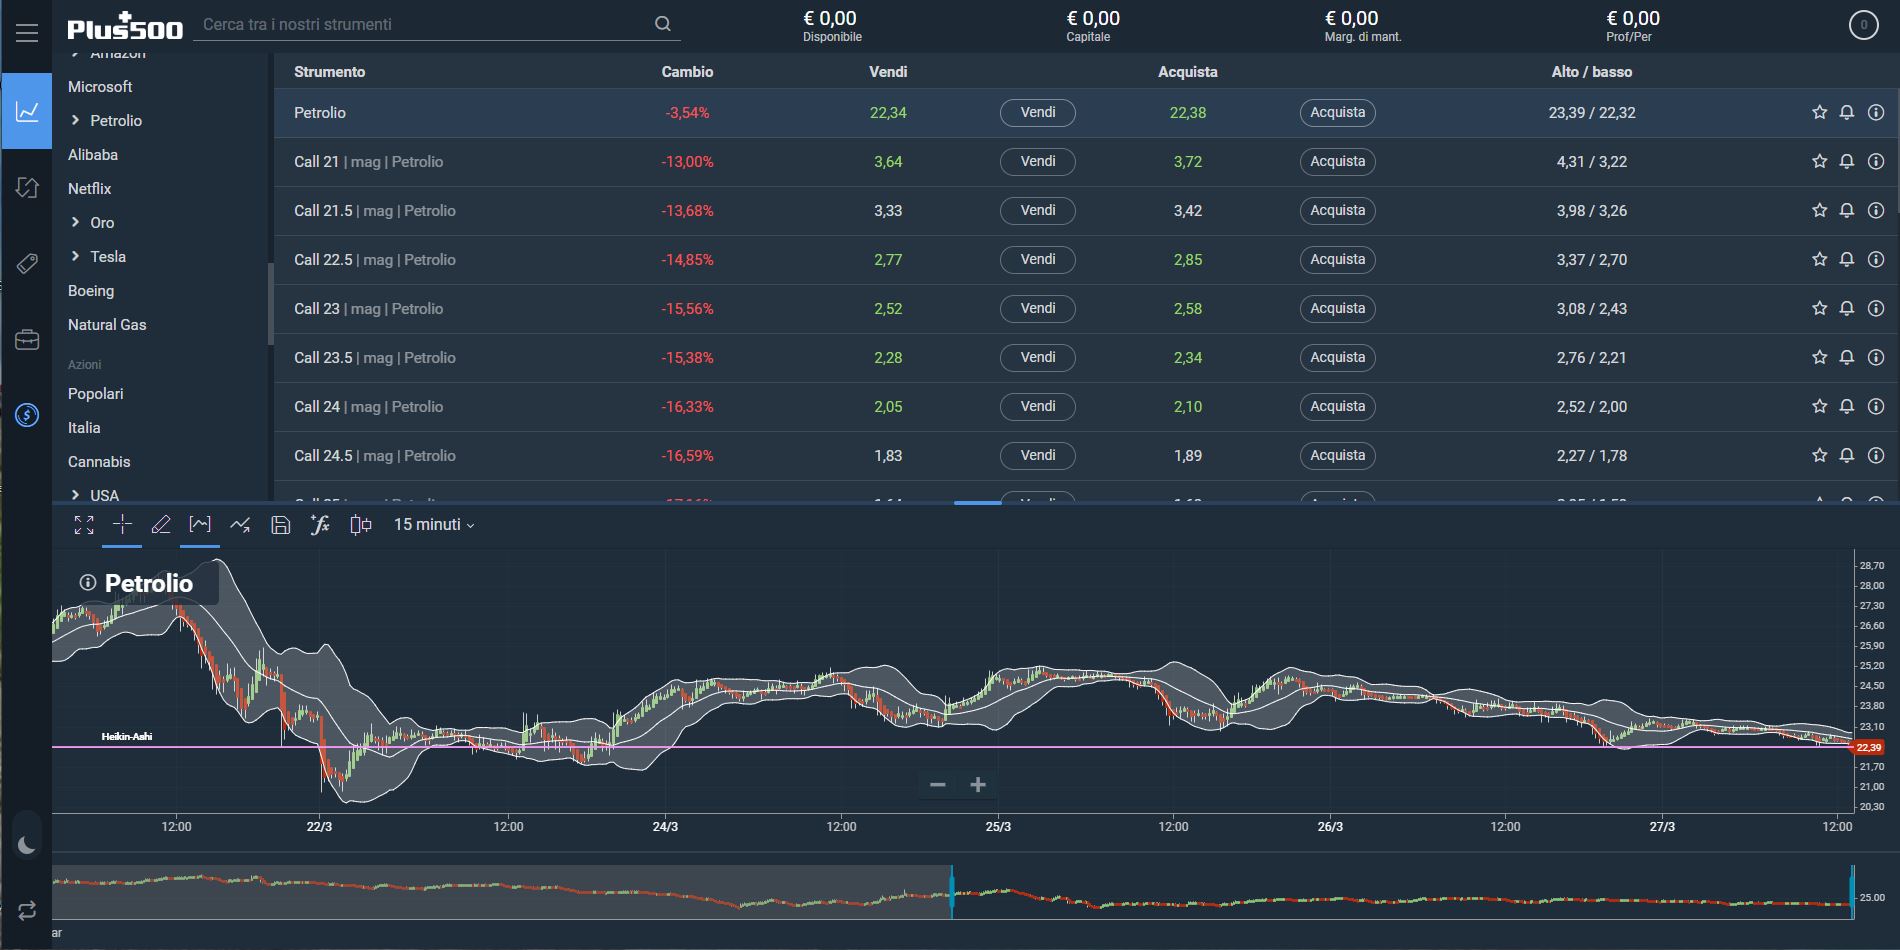This screenshot has width=1900, height=950.
Task: Select Boeing in the sidebar list
Action: (91, 291)
